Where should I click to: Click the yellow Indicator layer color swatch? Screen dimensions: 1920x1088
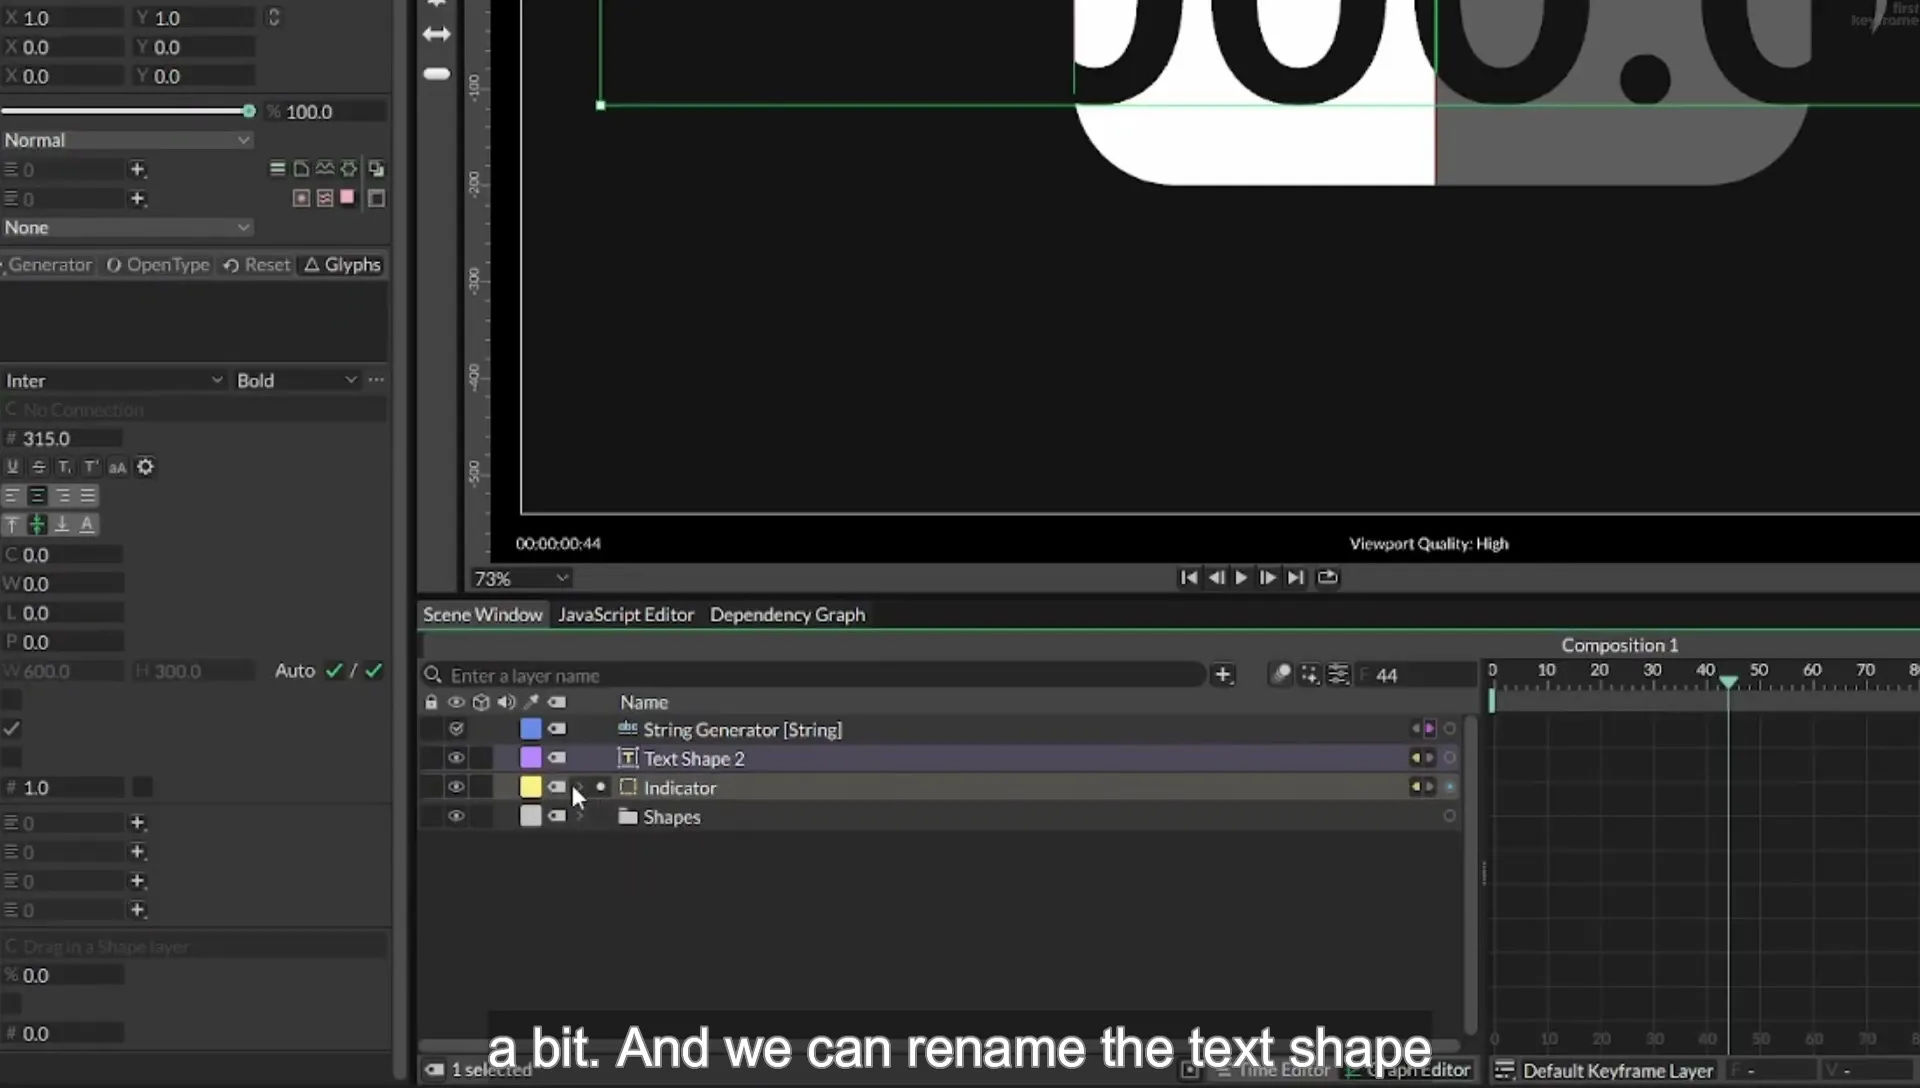[x=531, y=787]
